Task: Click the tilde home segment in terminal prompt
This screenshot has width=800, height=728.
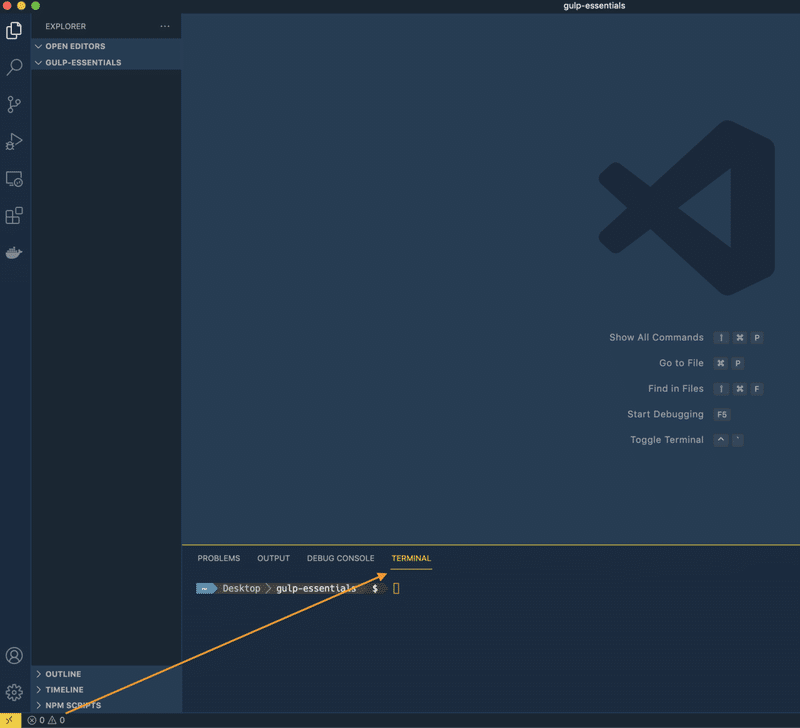Action: pyautogui.click(x=204, y=589)
